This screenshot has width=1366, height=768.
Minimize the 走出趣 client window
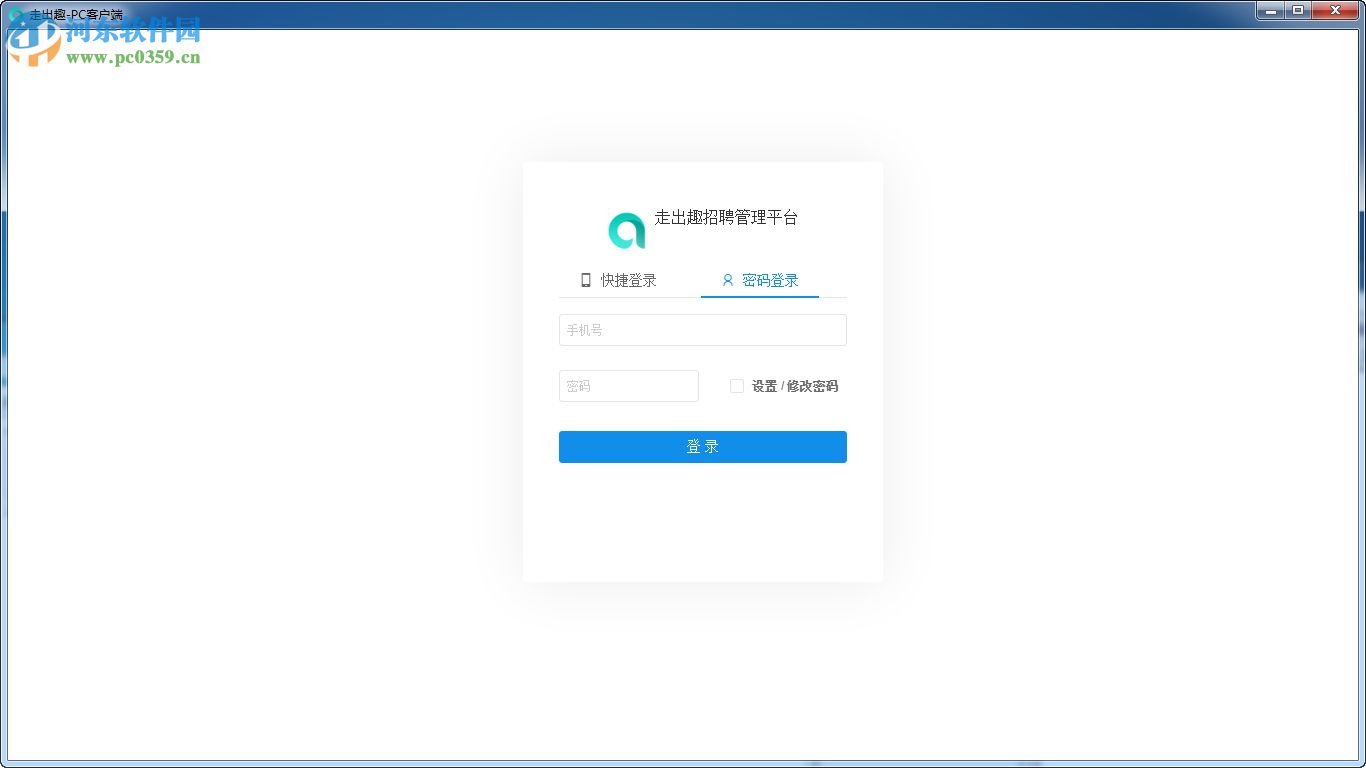[x=1271, y=10]
